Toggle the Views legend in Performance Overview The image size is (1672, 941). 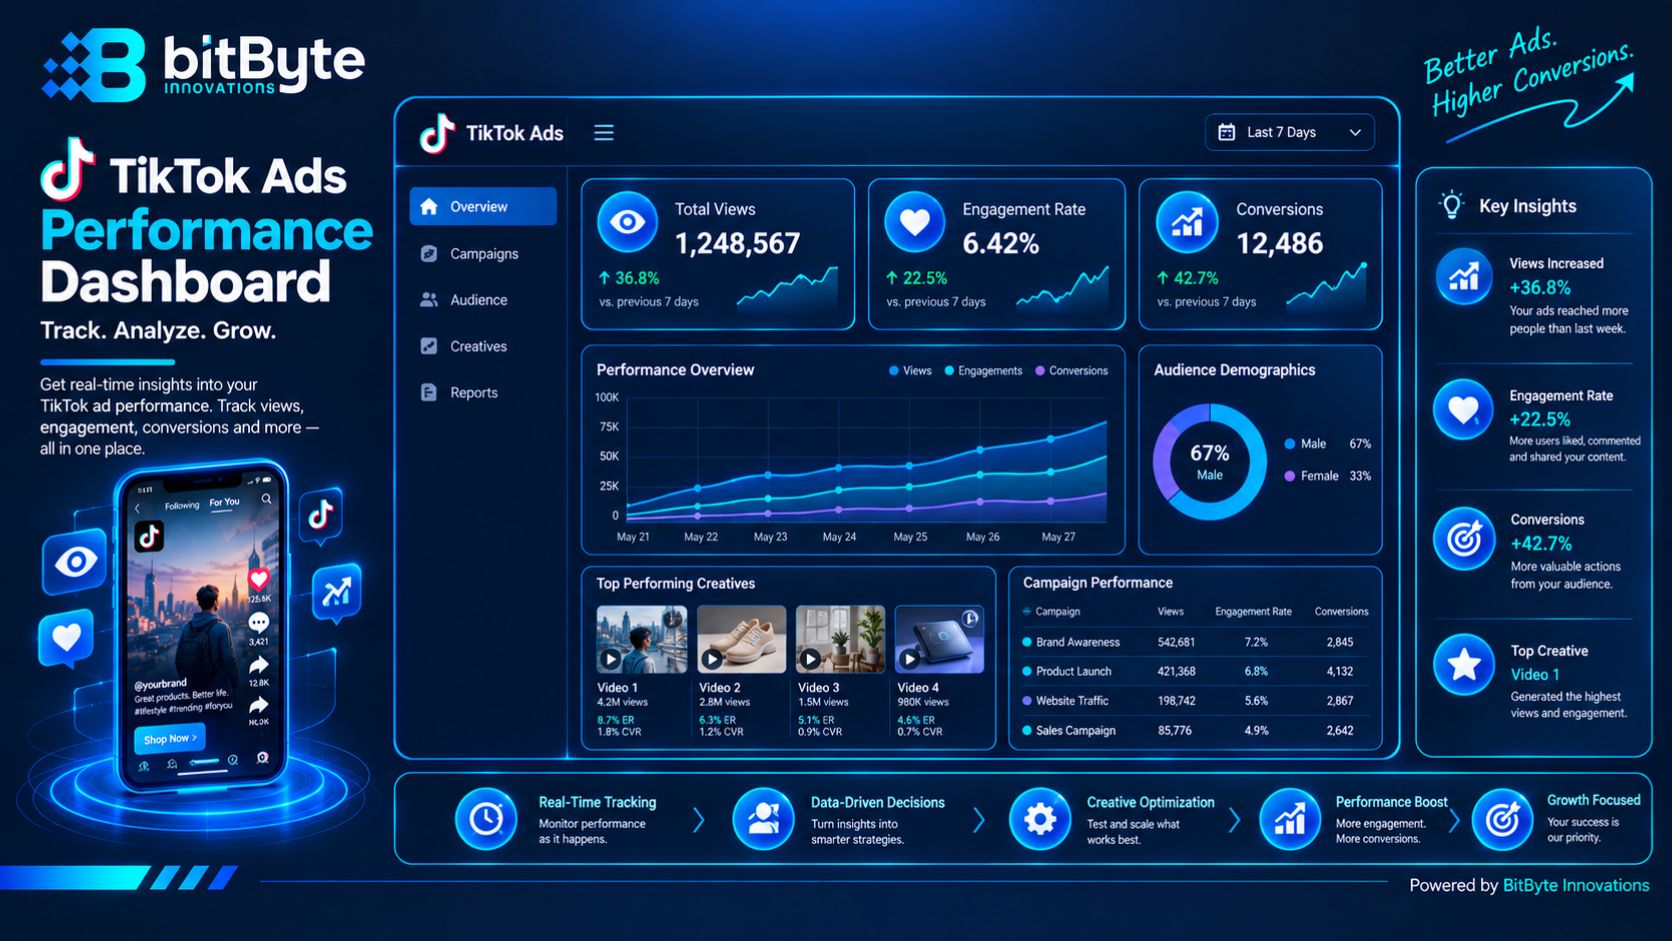pyautogui.click(x=910, y=371)
